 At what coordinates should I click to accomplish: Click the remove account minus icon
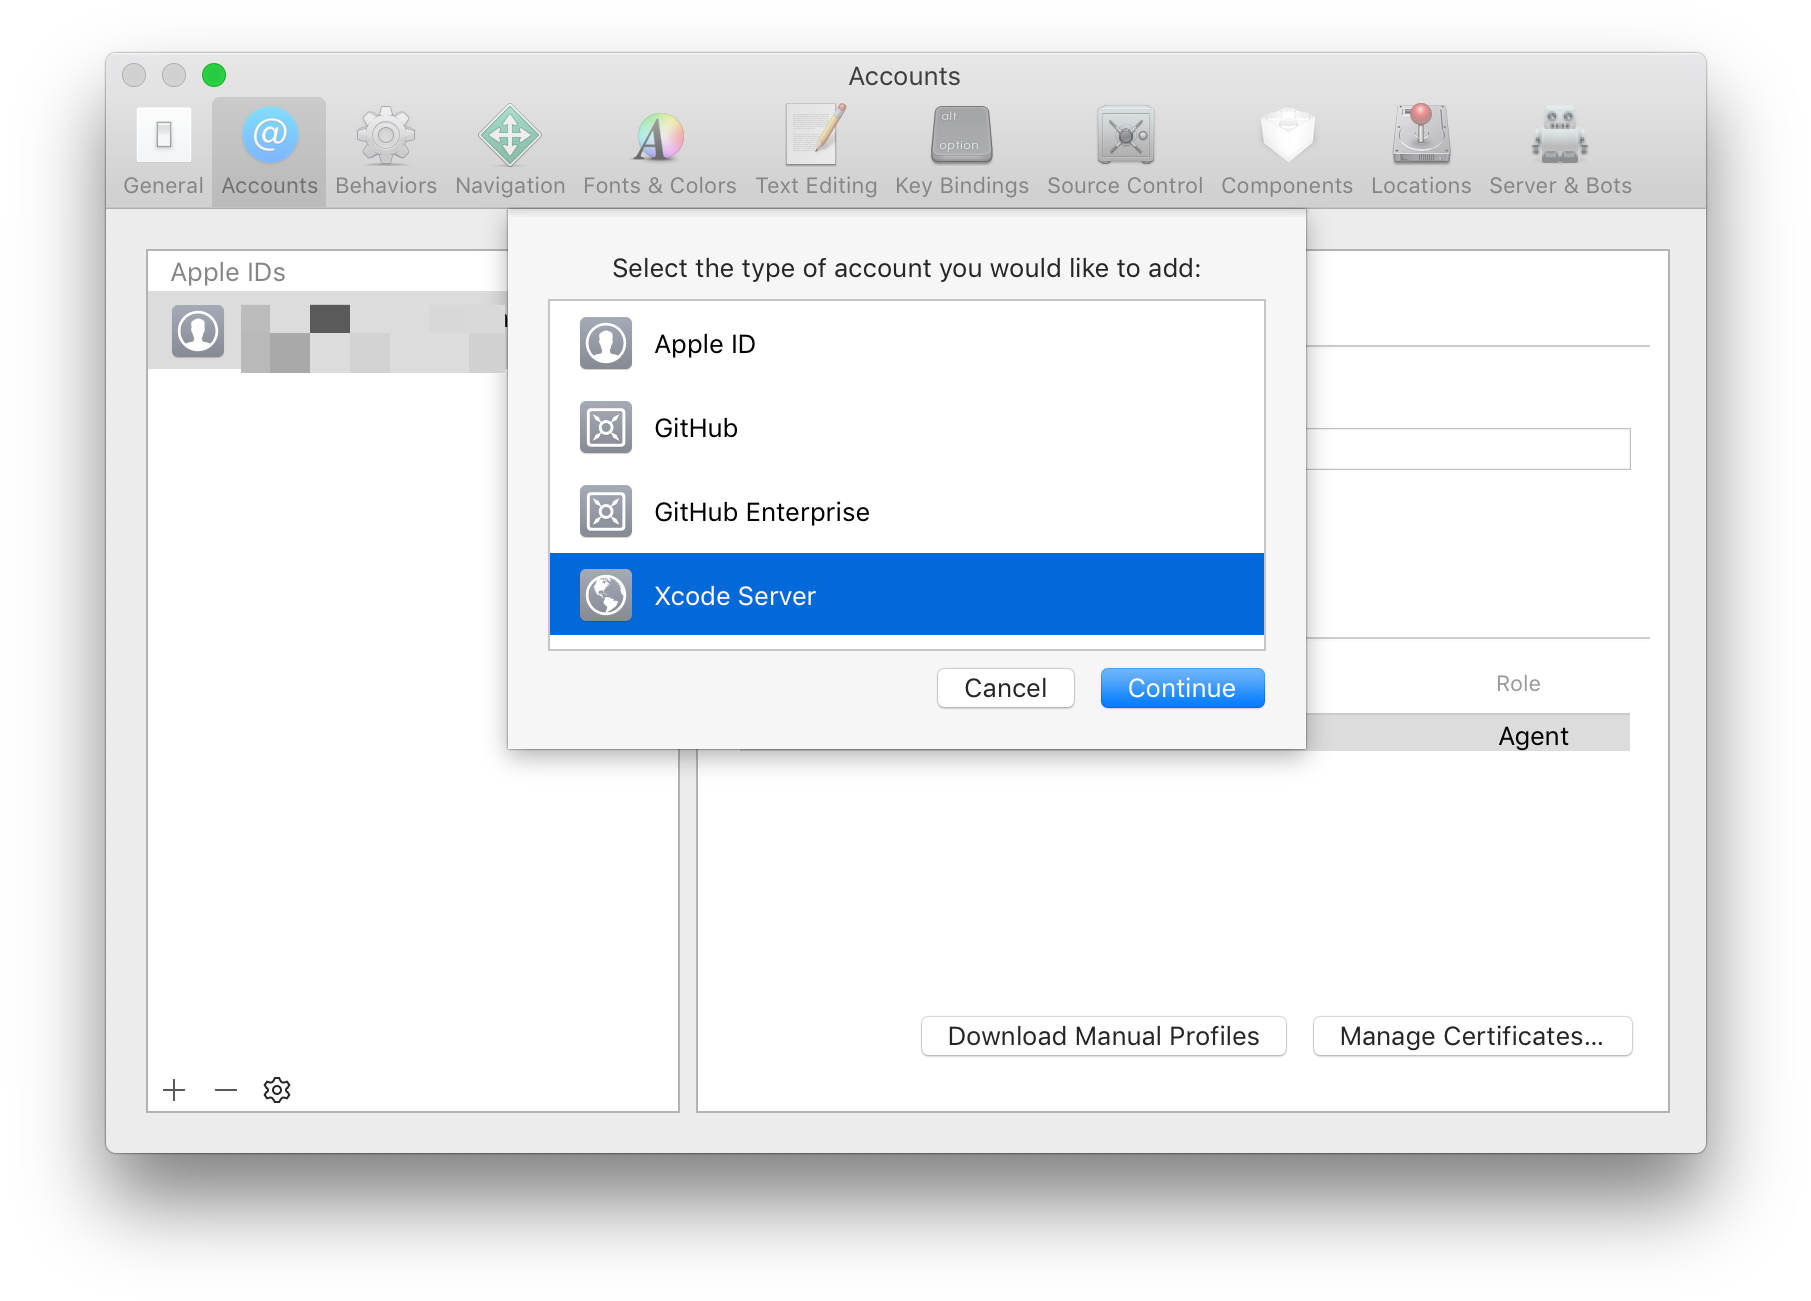tap(224, 1090)
